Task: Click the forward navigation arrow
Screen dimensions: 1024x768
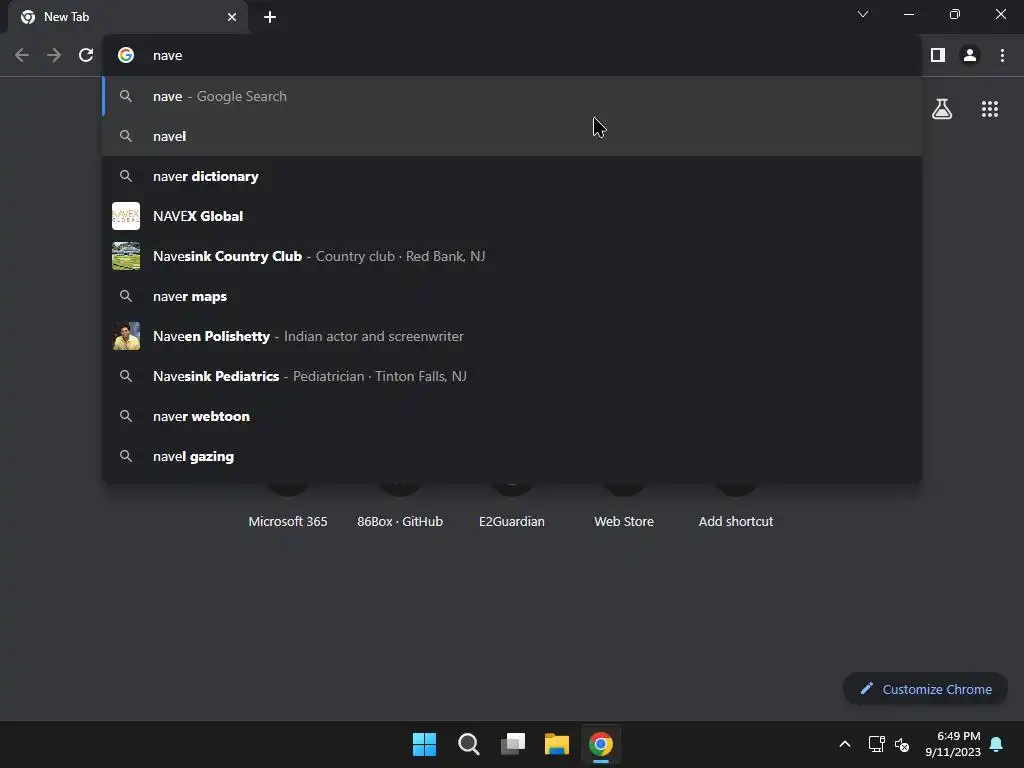Action: [54, 56]
